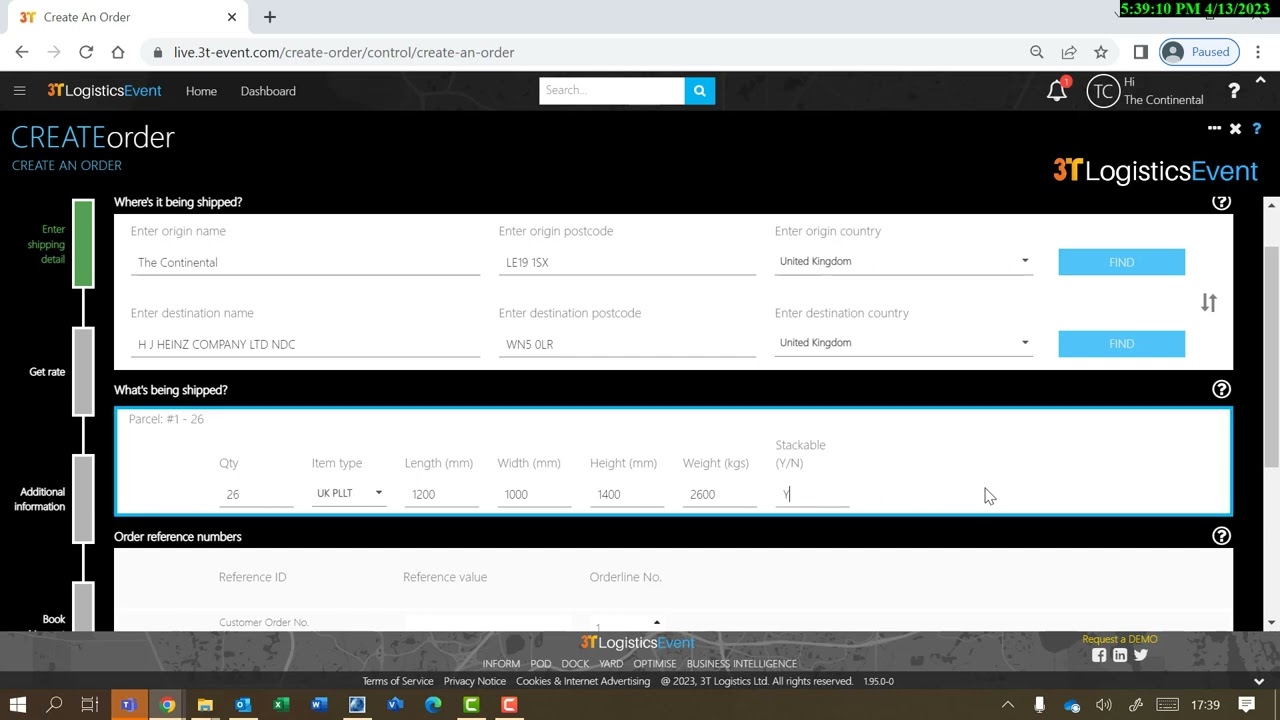Click the top search box

click(612, 90)
